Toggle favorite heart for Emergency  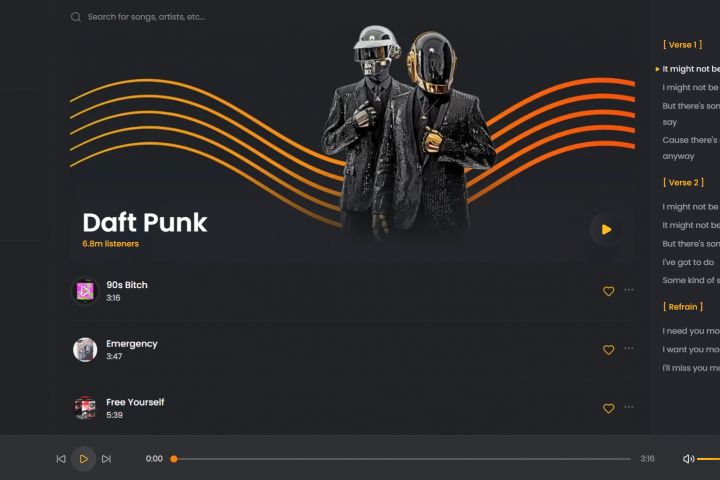pos(608,350)
